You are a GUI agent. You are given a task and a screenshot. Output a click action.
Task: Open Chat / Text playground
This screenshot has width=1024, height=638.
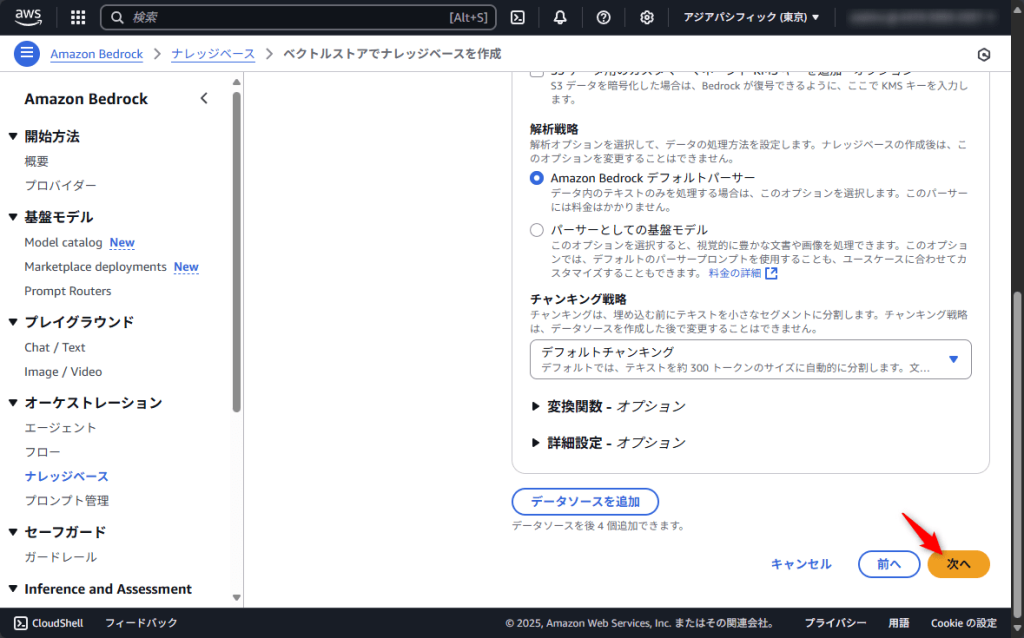point(55,347)
